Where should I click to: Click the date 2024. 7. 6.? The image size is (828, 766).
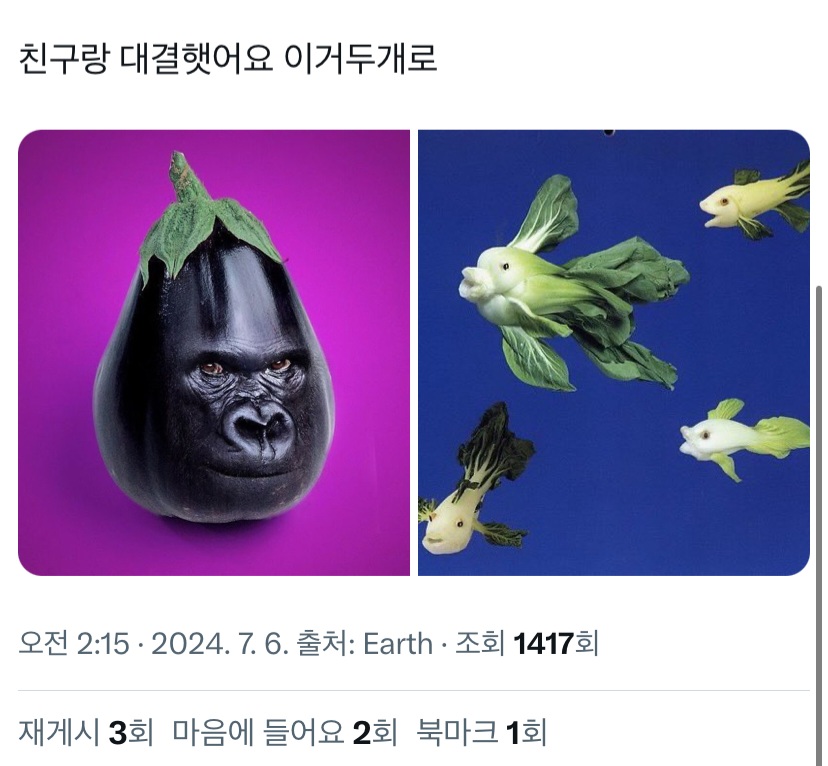[x=220, y=644]
